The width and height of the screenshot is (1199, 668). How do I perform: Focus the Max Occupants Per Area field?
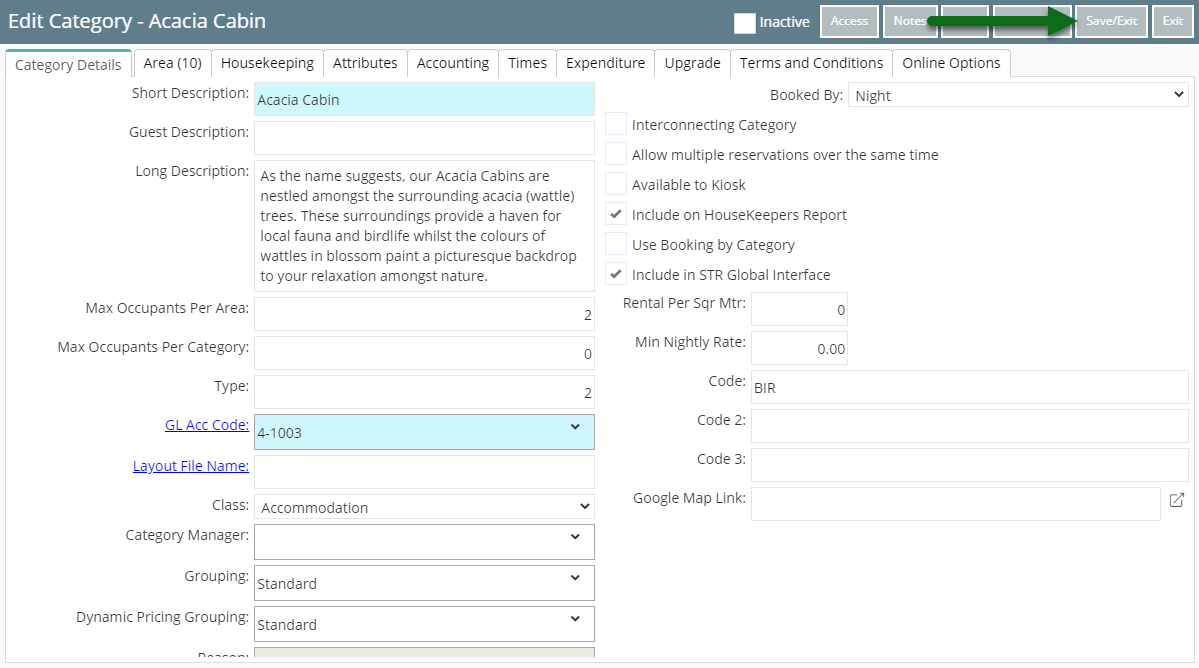424,314
